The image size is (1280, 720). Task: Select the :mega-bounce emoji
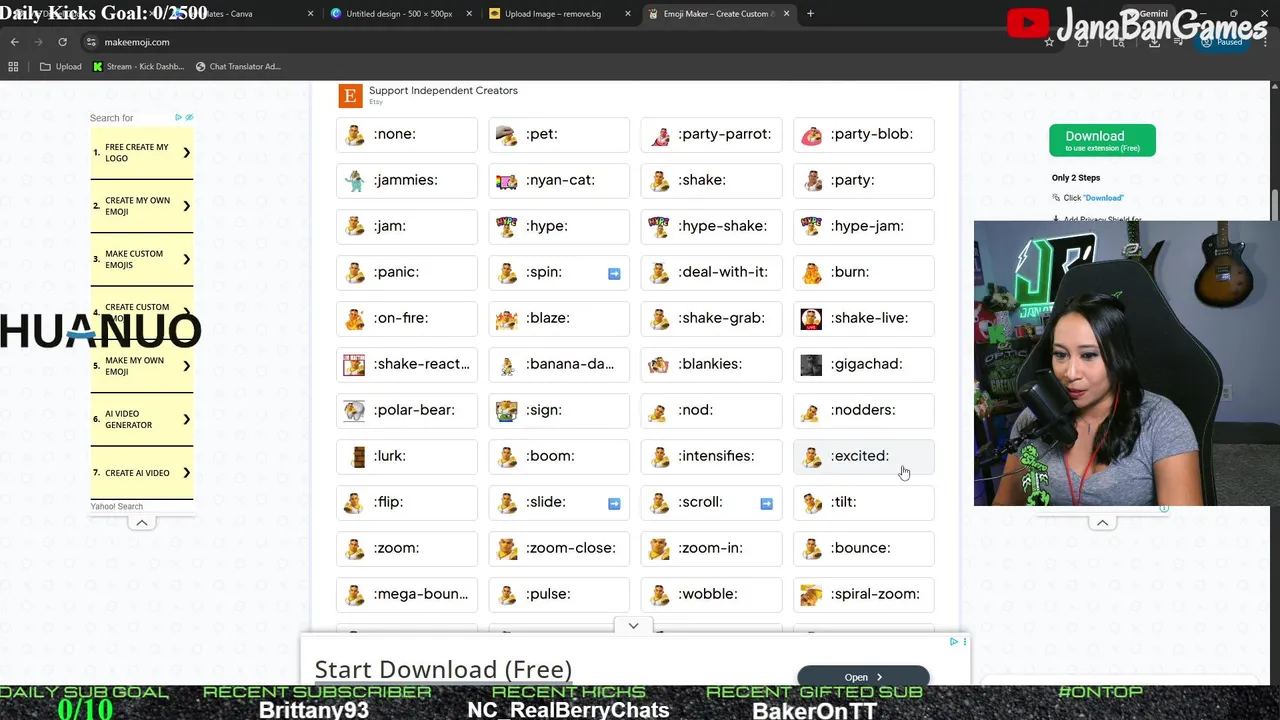coord(407,594)
